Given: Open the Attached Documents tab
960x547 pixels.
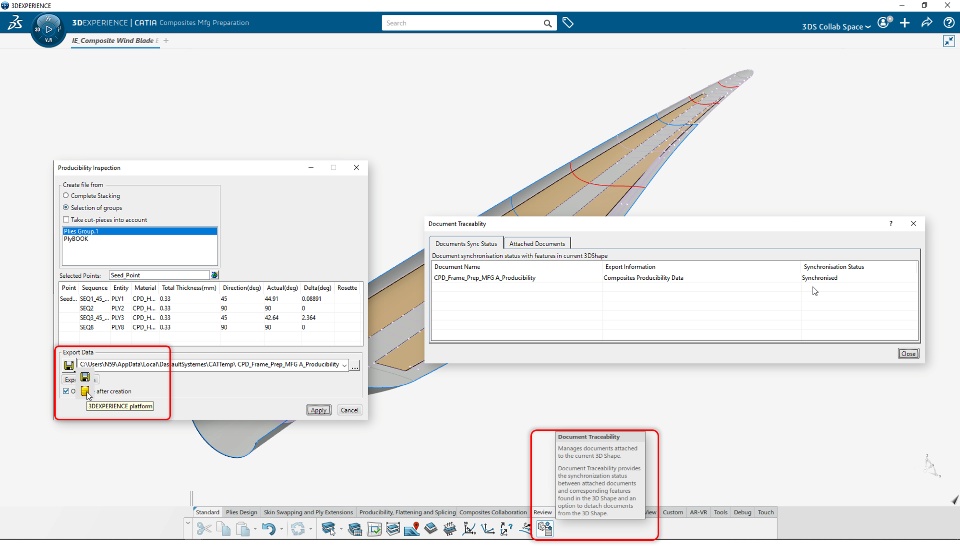Looking at the screenshot, I should pos(537,243).
